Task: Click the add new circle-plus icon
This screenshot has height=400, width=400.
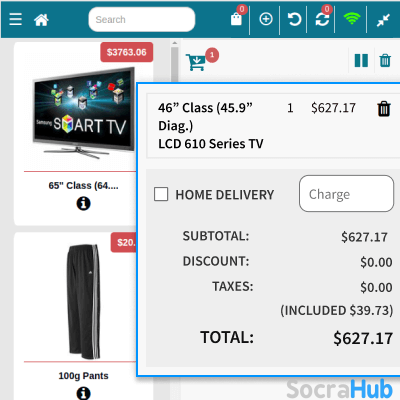Action: (x=266, y=19)
